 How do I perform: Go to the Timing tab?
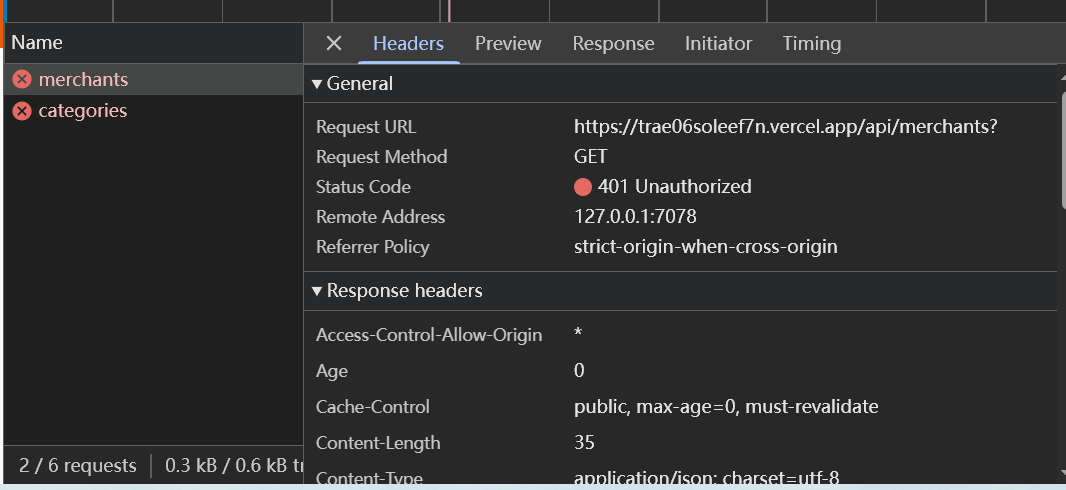811,43
